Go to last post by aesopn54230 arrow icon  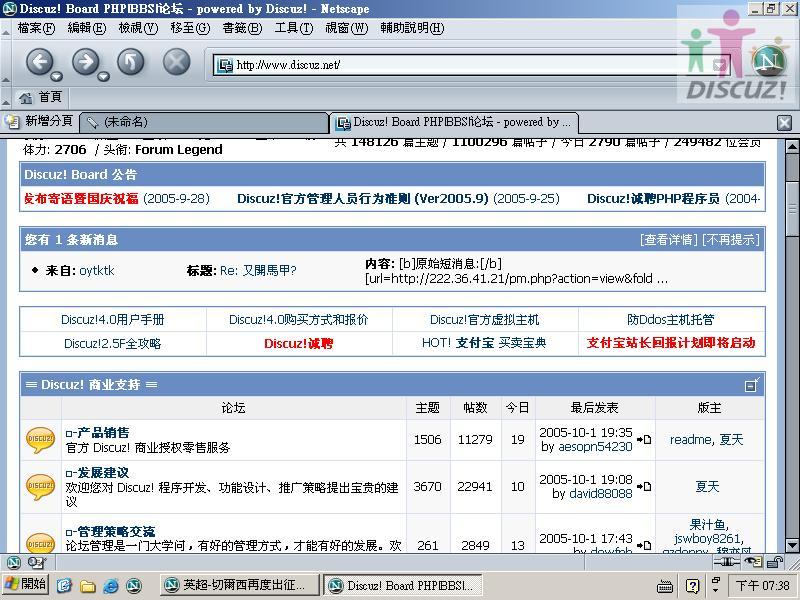(644, 439)
